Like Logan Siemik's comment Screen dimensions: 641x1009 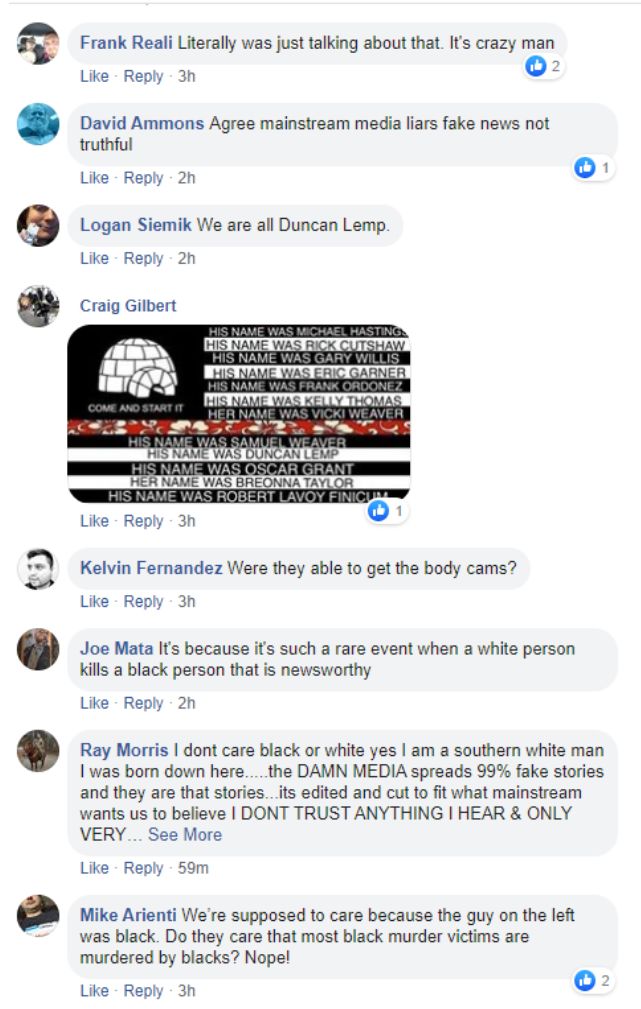pyautogui.click(x=94, y=259)
